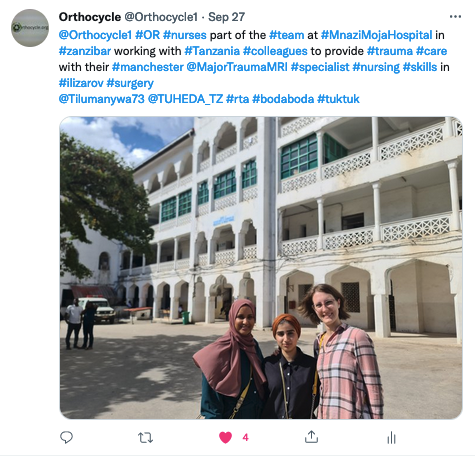Click the @Orthocycle1 handle beside the name

click(x=161, y=17)
